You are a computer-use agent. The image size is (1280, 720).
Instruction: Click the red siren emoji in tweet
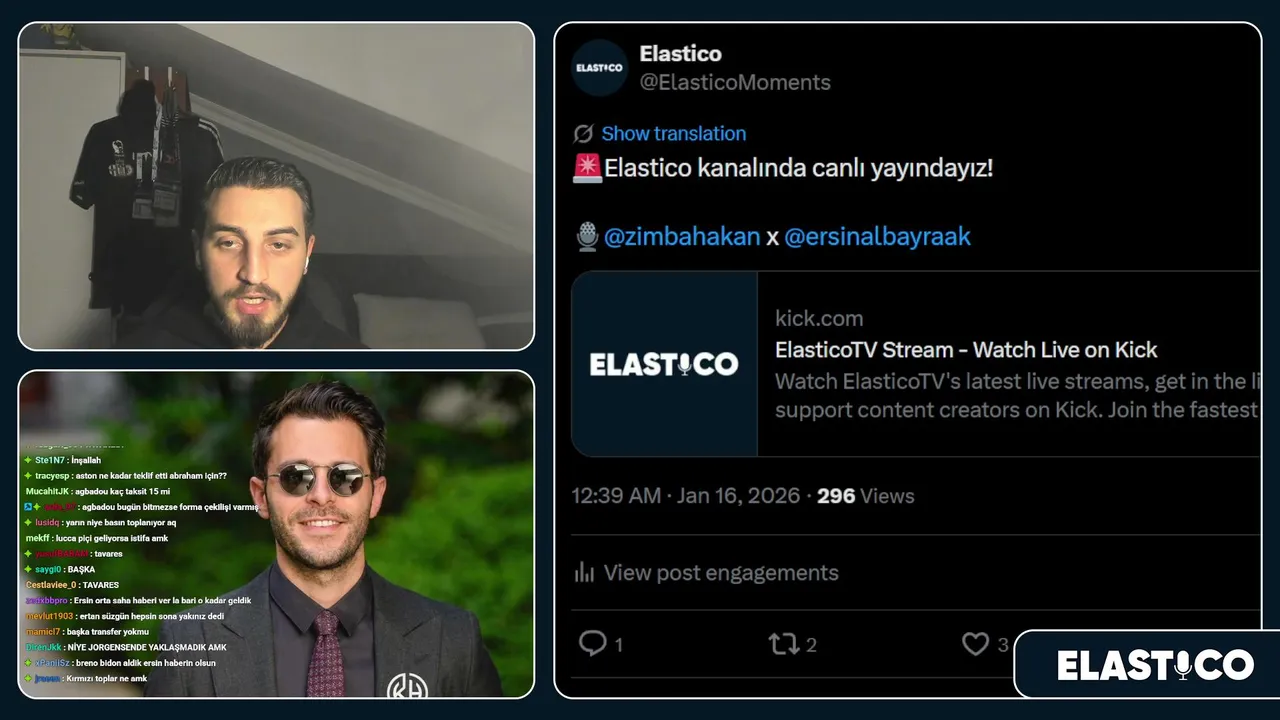(x=587, y=168)
